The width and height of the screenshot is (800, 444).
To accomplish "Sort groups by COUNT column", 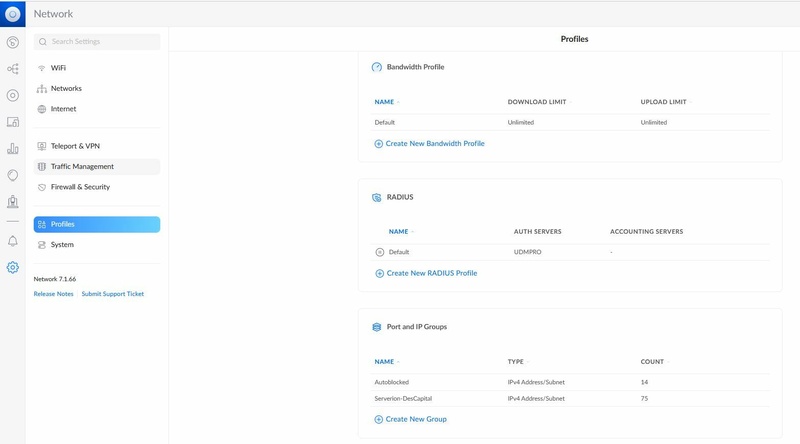I will point(652,362).
